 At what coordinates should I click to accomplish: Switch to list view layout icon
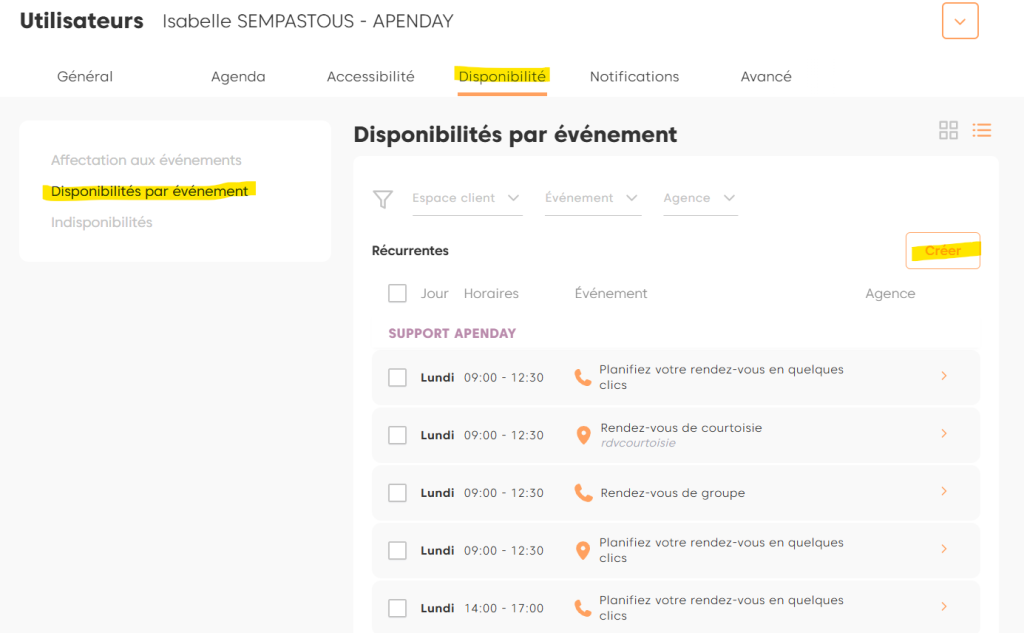981,130
